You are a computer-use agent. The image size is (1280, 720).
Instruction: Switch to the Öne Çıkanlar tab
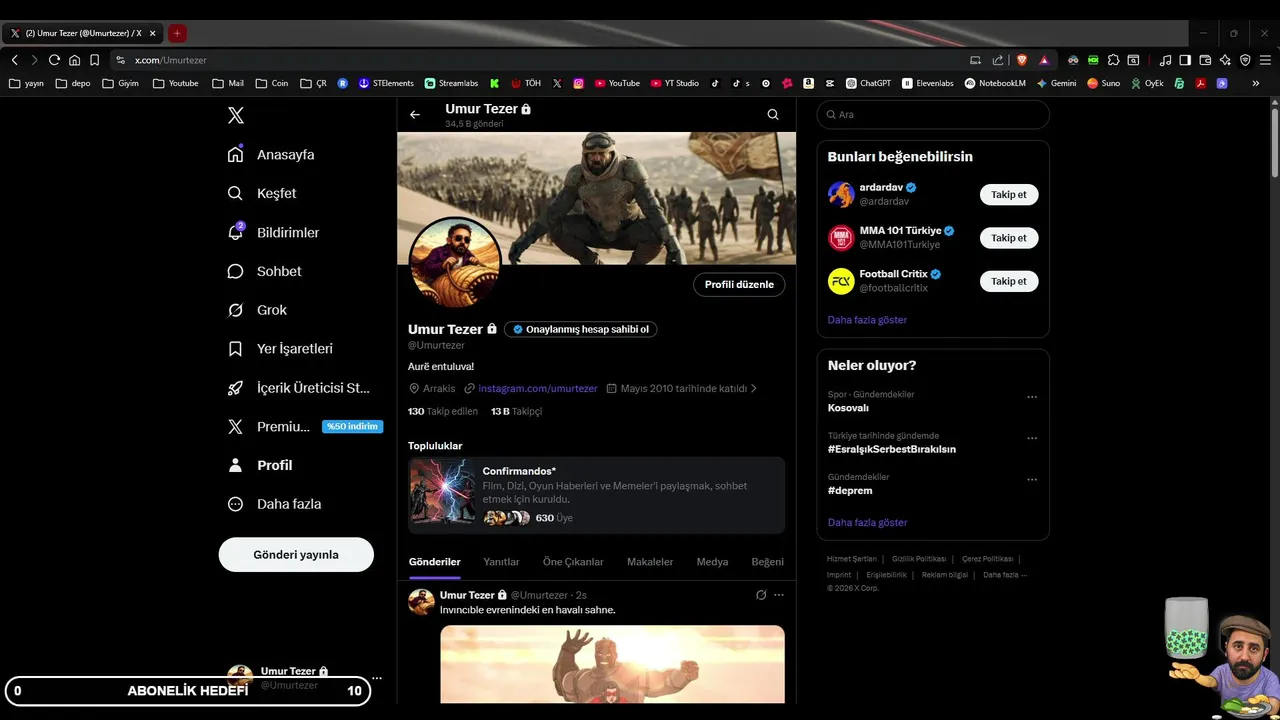(573, 562)
